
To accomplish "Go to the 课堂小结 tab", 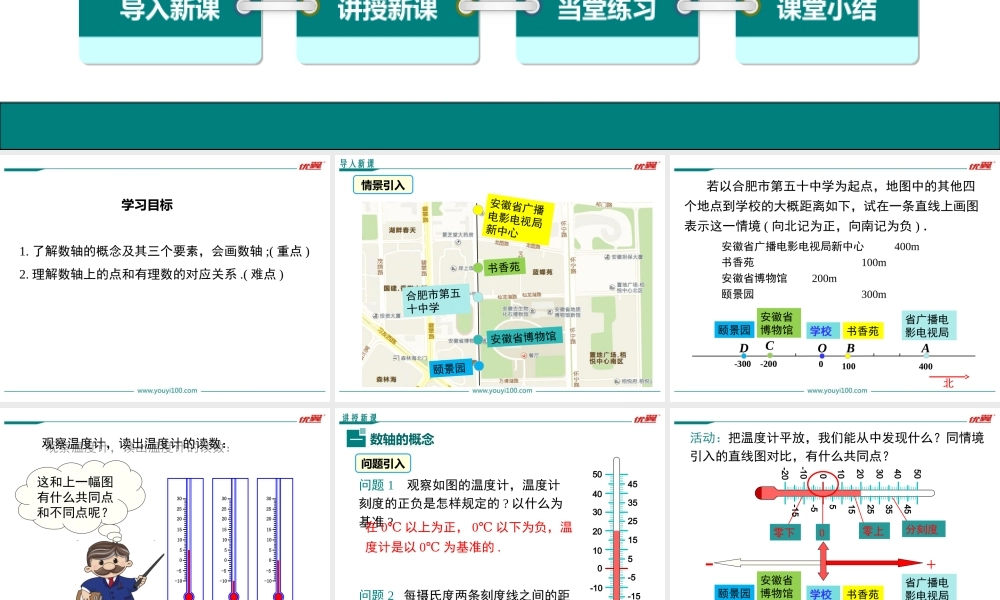I will click(x=826, y=12).
